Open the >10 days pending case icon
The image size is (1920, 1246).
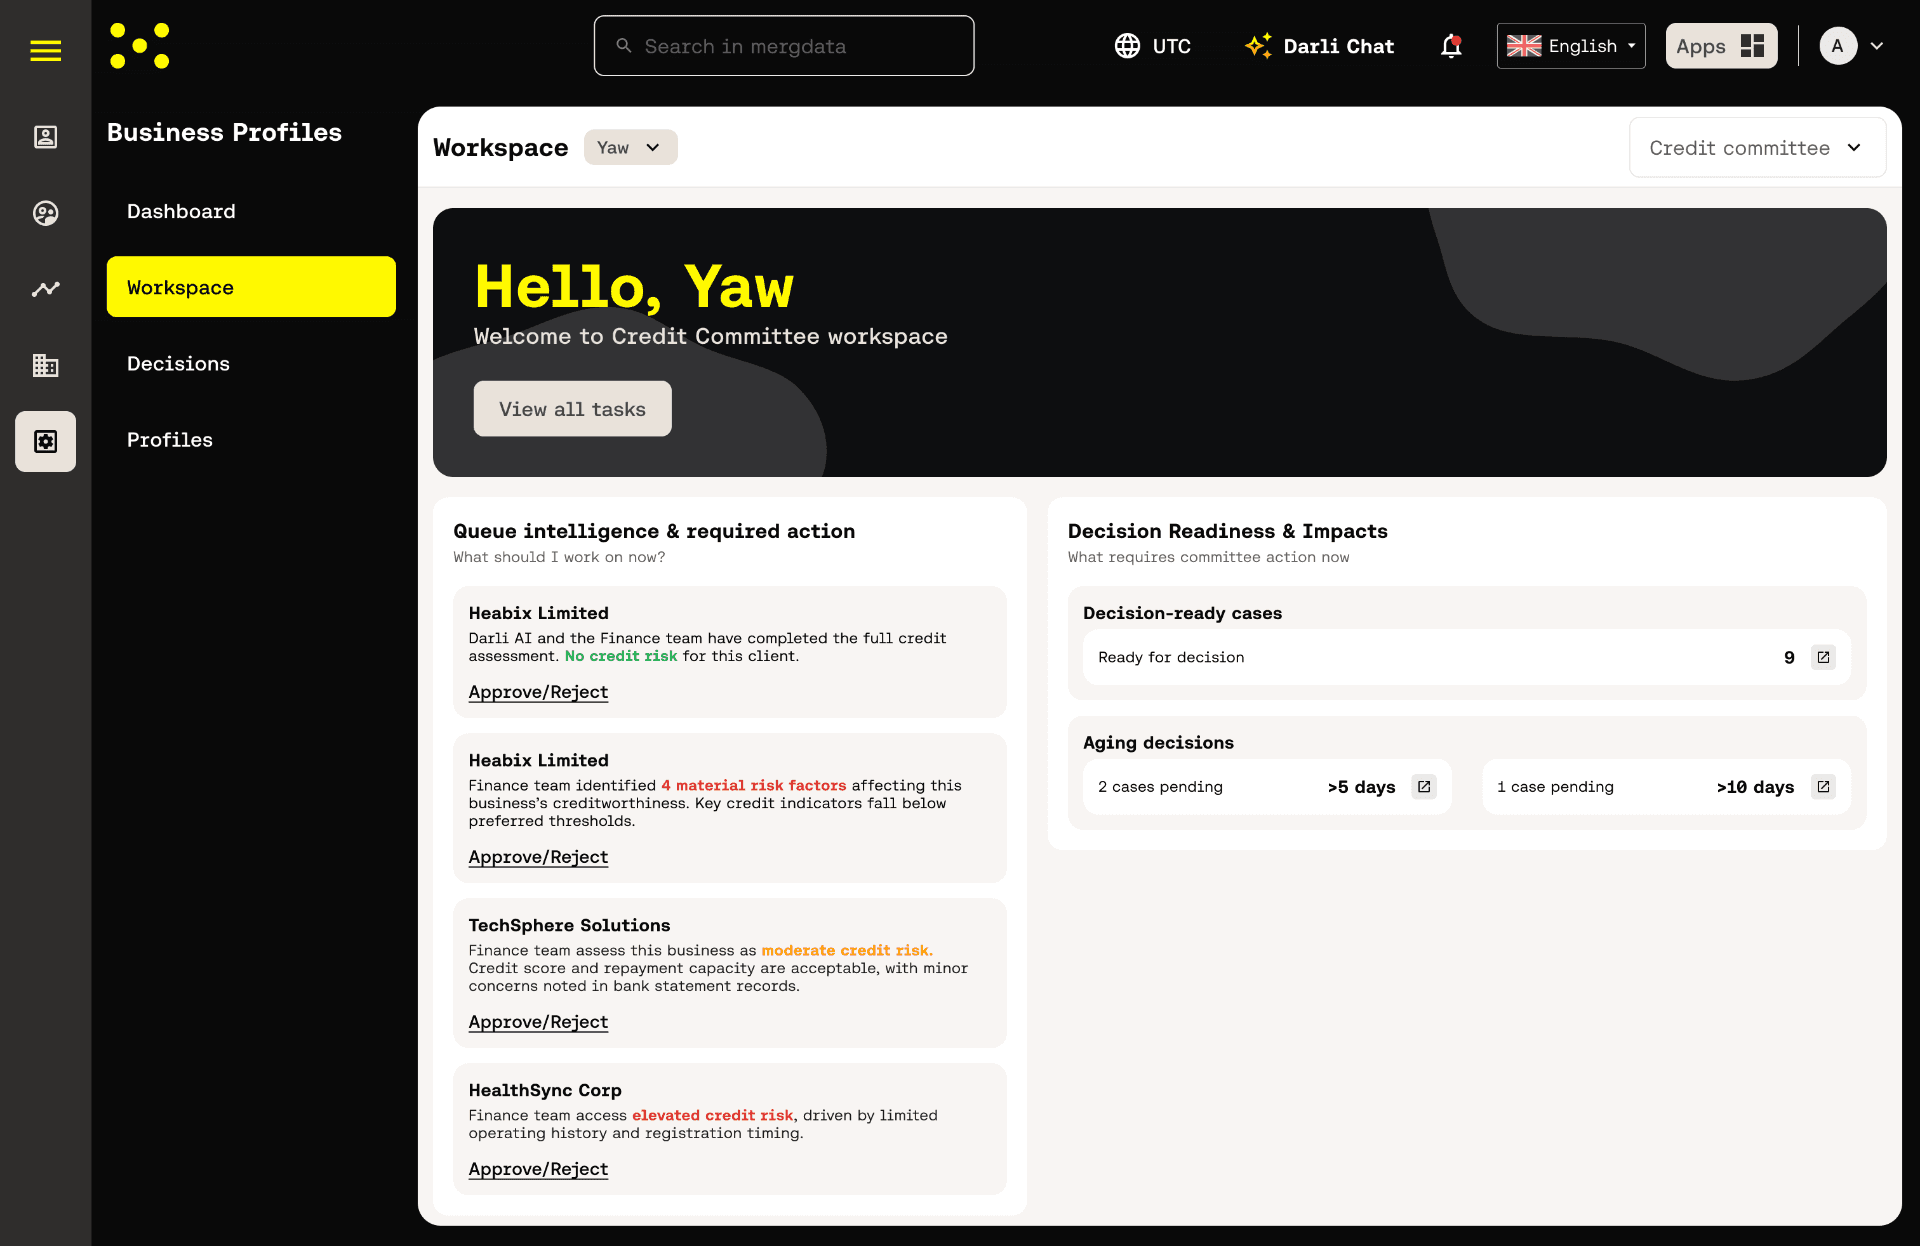(1823, 787)
